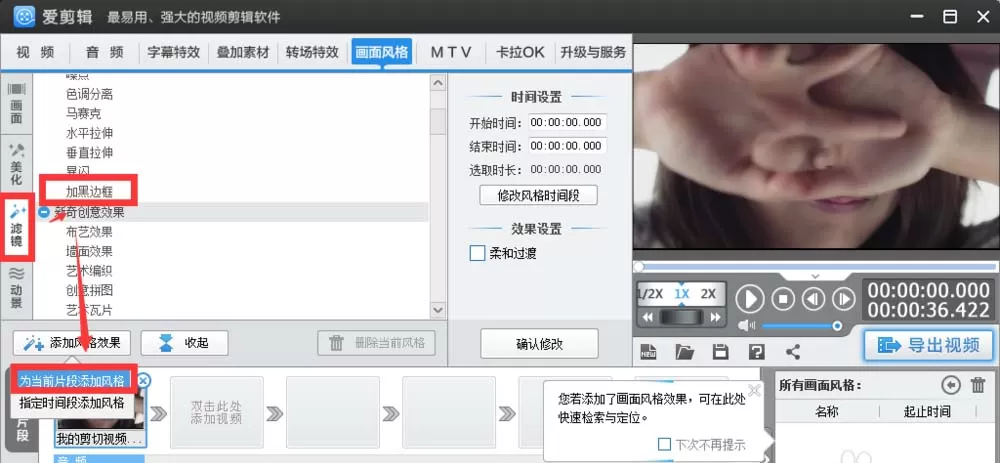Stop the video playback
The image size is (1000, 463).
(783, 298)
